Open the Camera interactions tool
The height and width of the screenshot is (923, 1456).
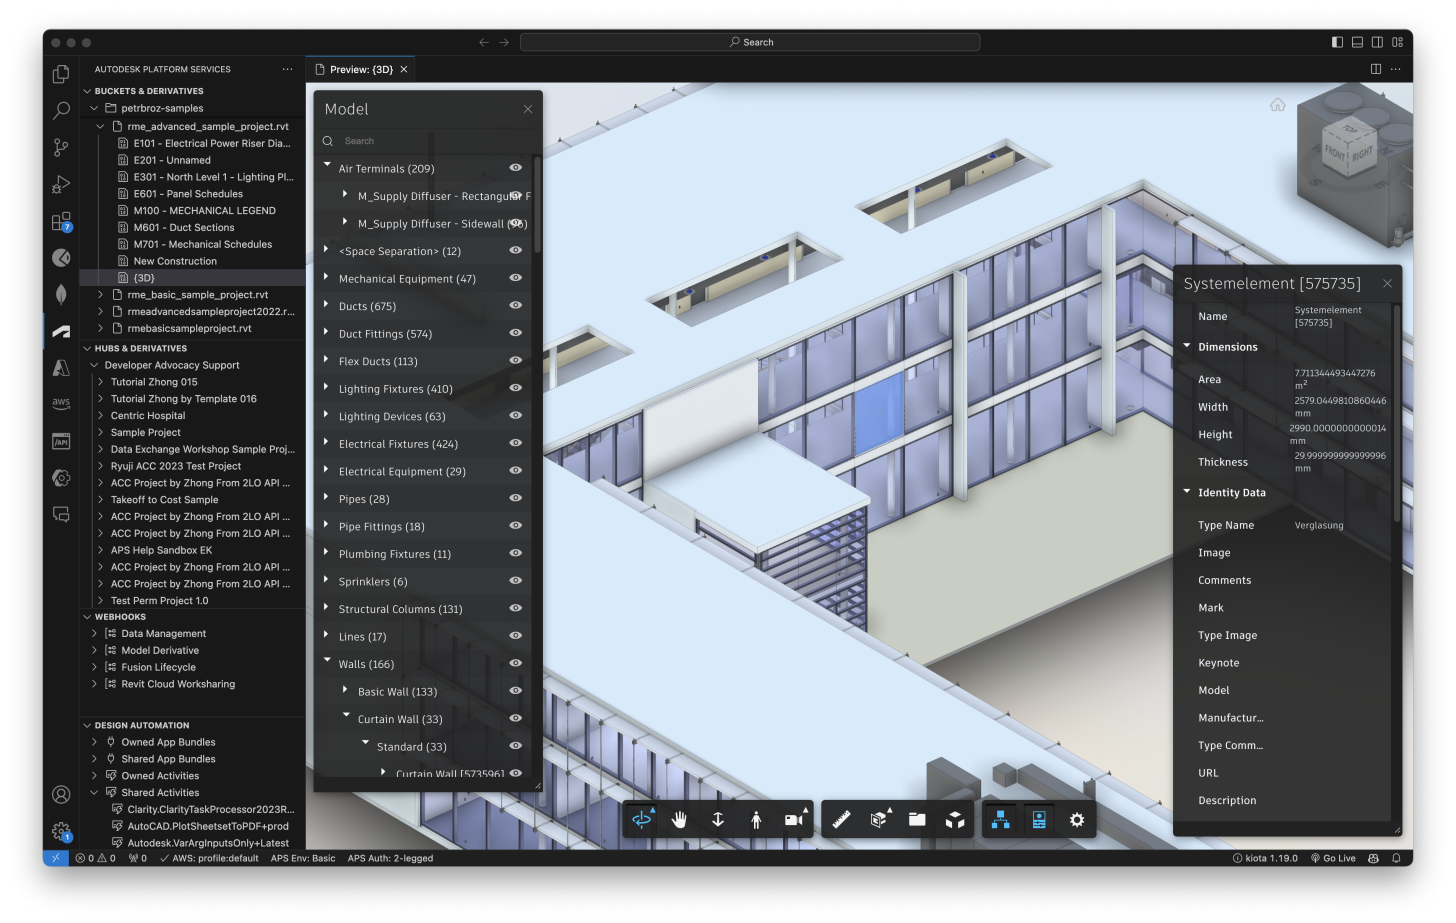[794, 820]
